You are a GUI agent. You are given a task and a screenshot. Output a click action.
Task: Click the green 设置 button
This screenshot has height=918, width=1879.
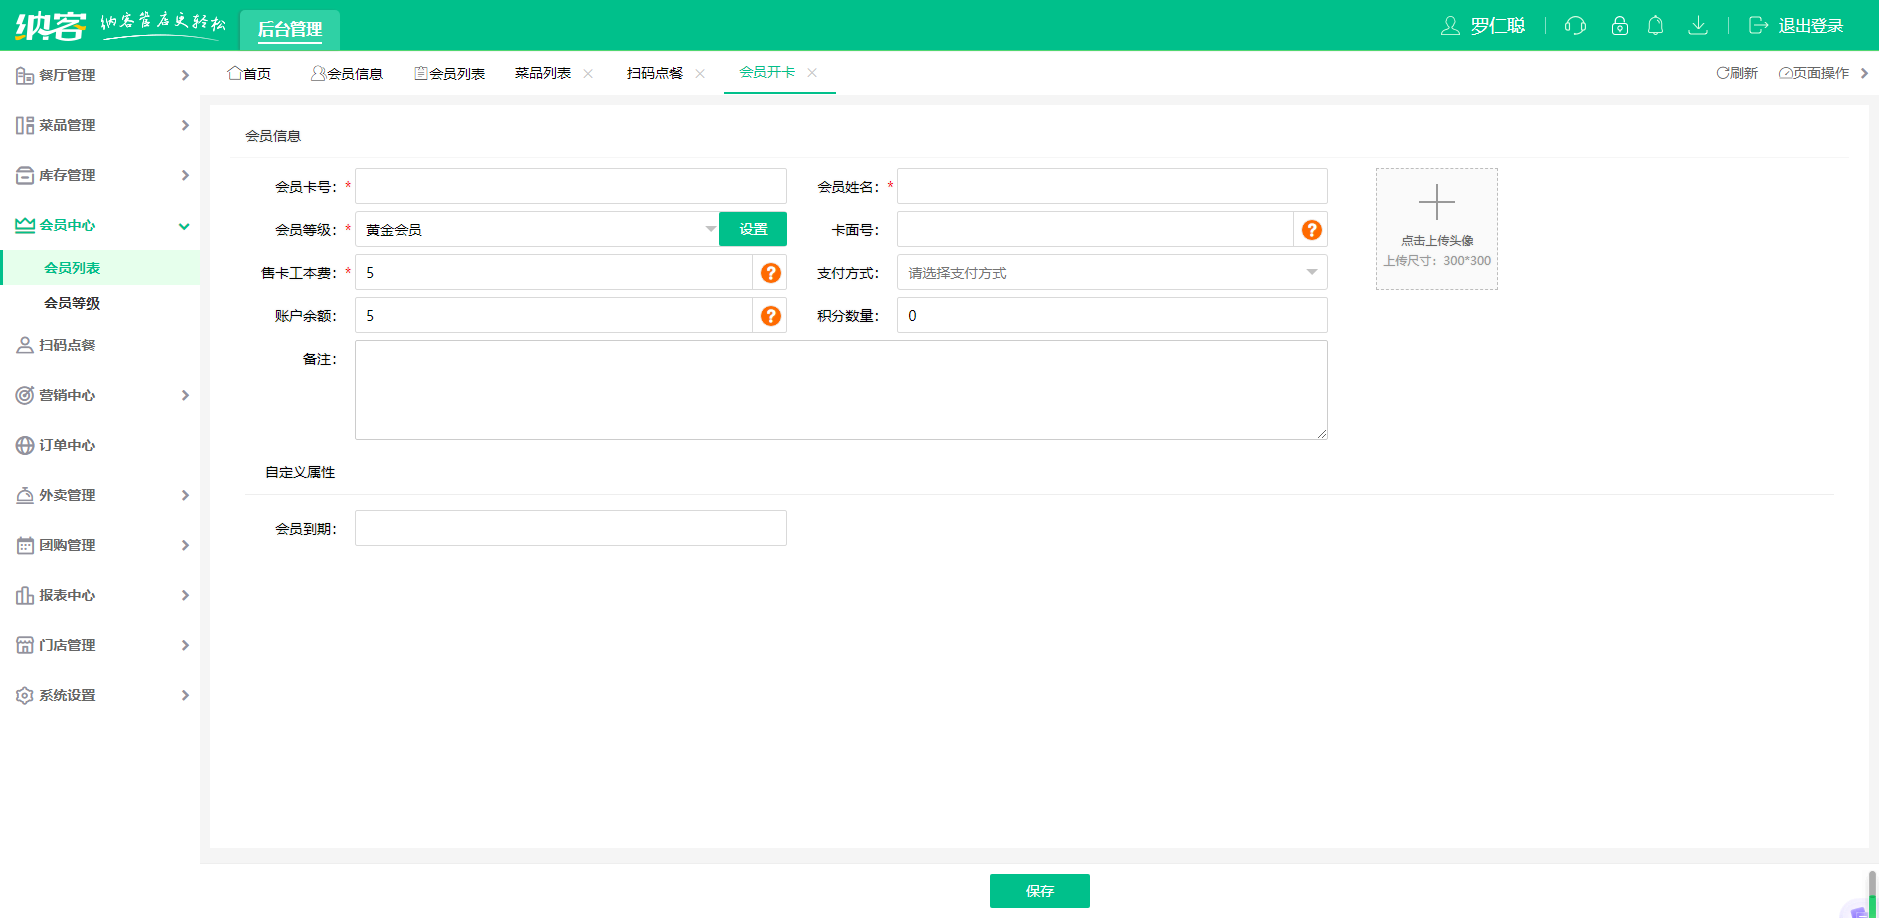pos(753,230)
